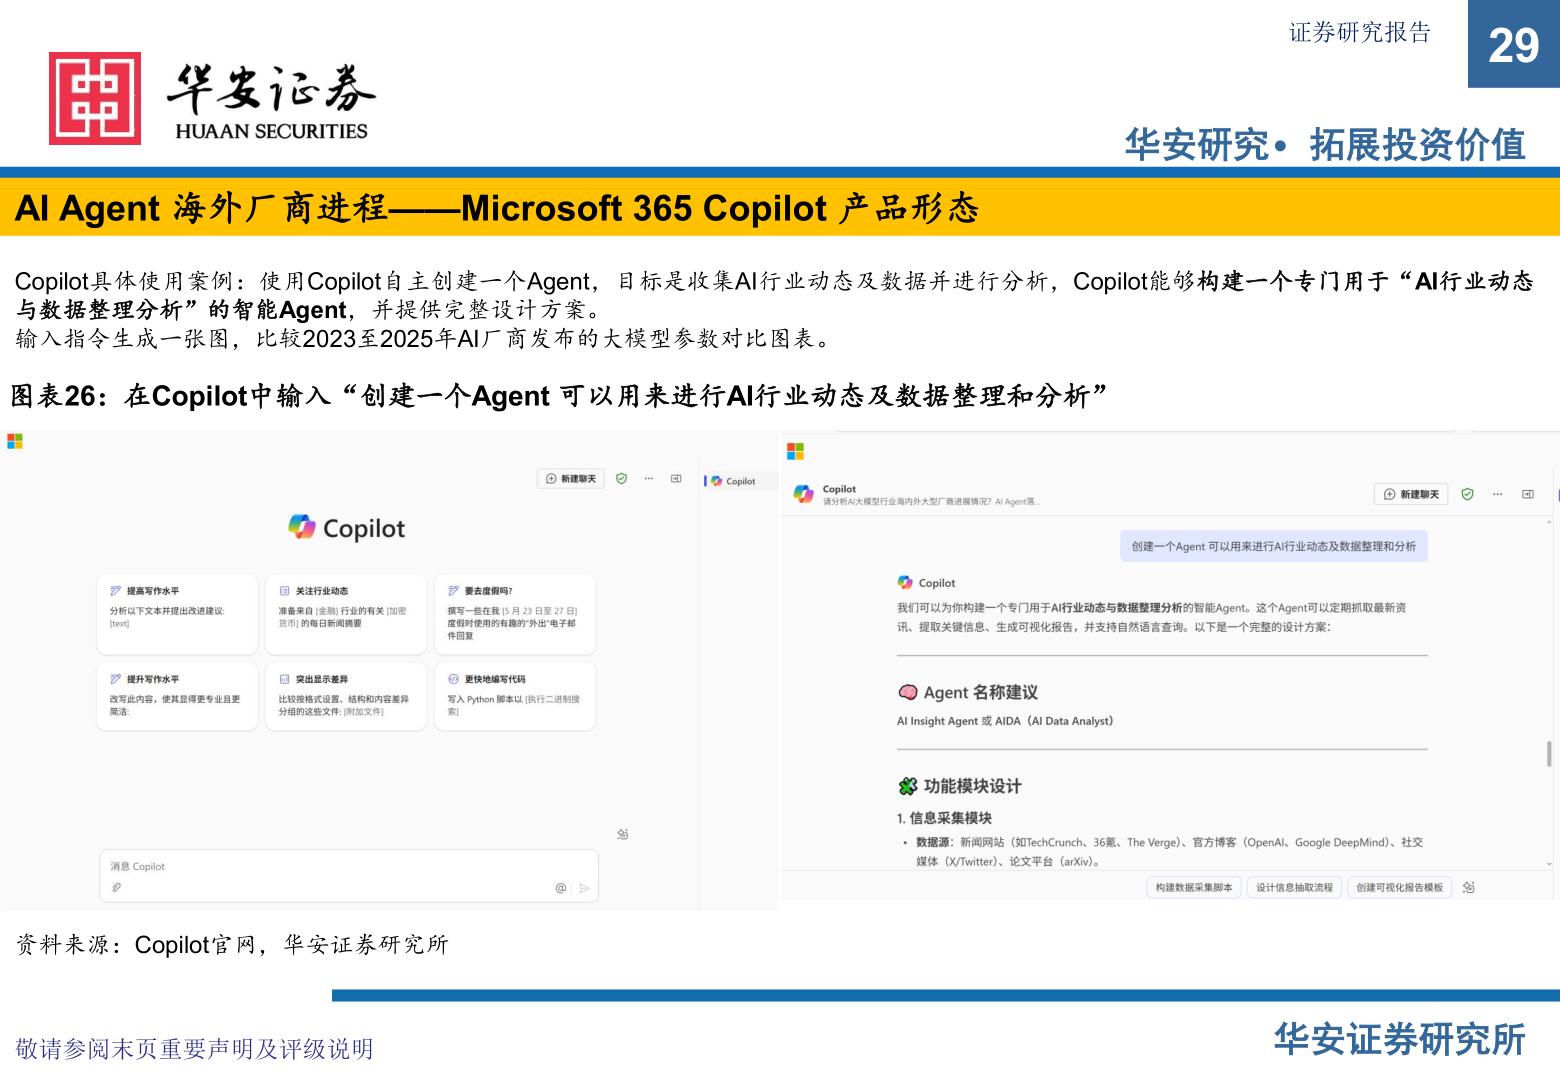1560x1080 pixels.
Task: Open the more options ellipsis on Copilot start page
Action: click(648, 479)
